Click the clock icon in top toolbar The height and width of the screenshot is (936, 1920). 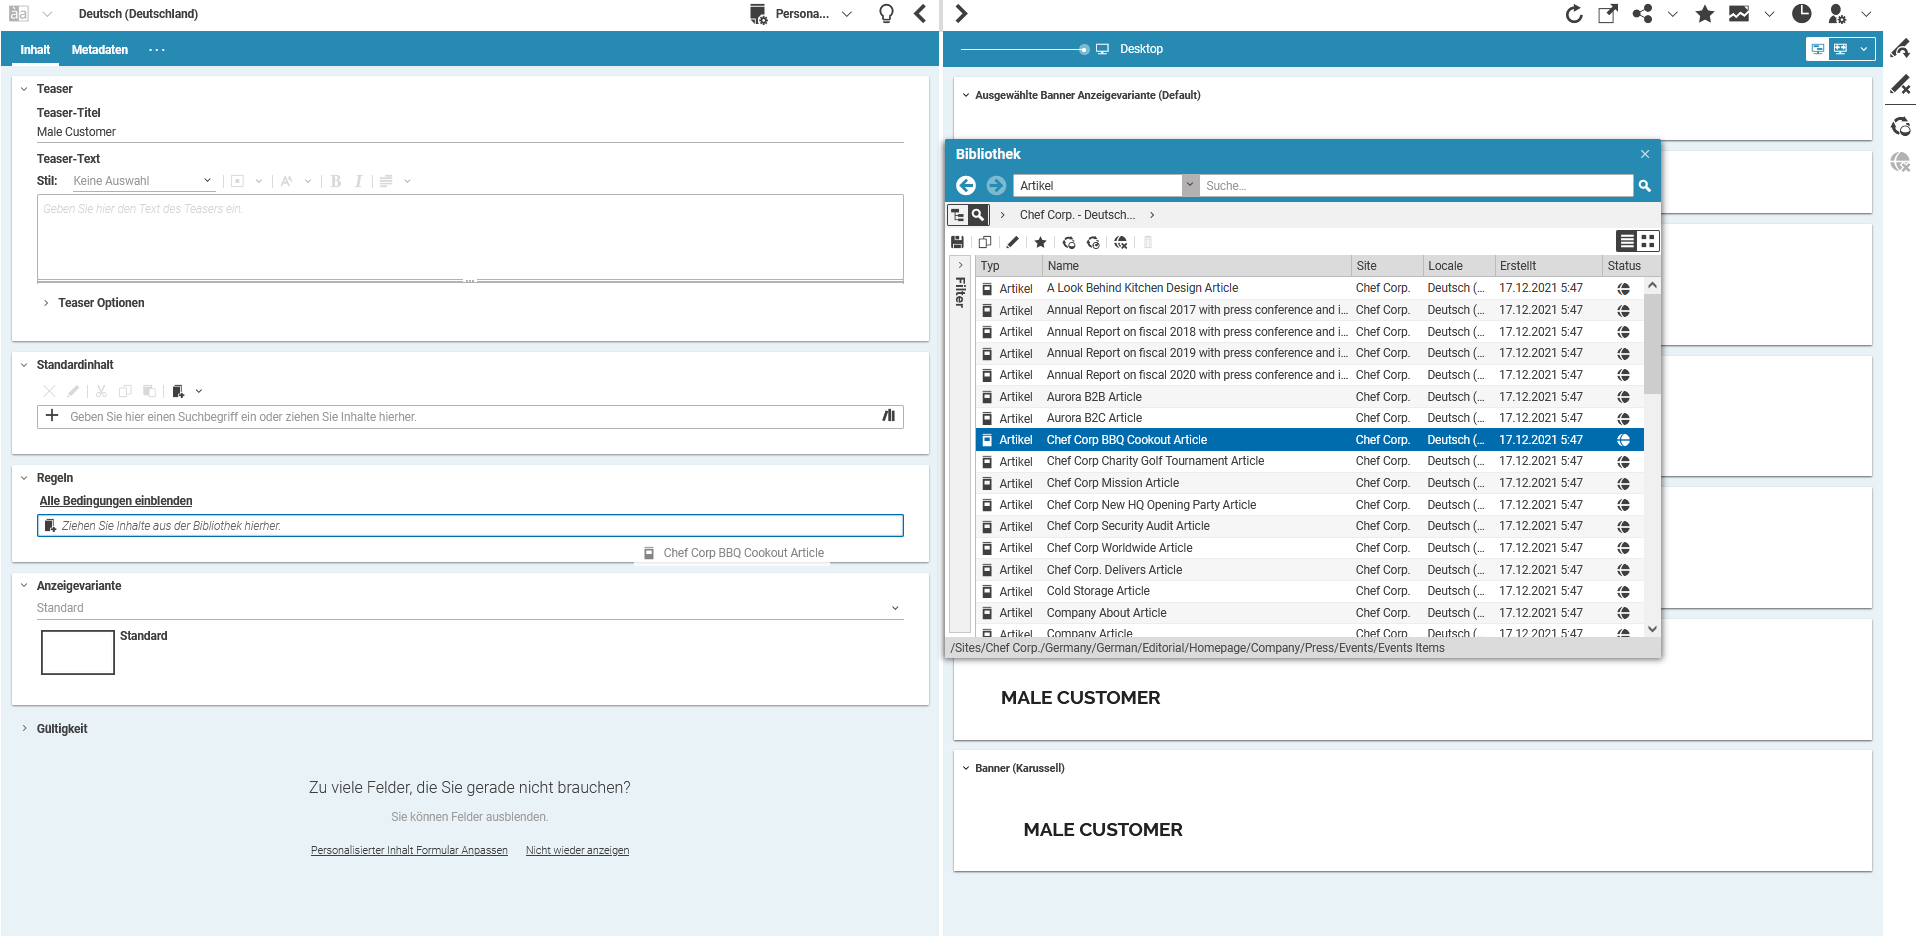[1801, 14]
